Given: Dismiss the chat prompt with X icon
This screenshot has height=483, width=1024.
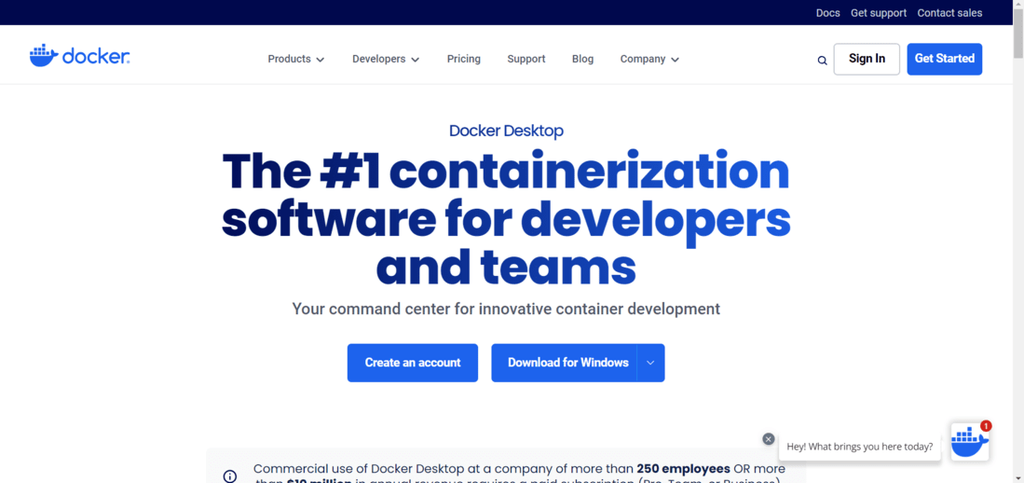Looking at the screenshot, I should [769, 439].
